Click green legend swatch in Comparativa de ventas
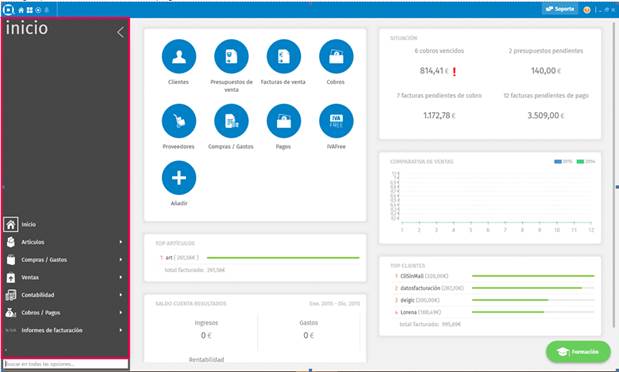 tap(580, 162)
